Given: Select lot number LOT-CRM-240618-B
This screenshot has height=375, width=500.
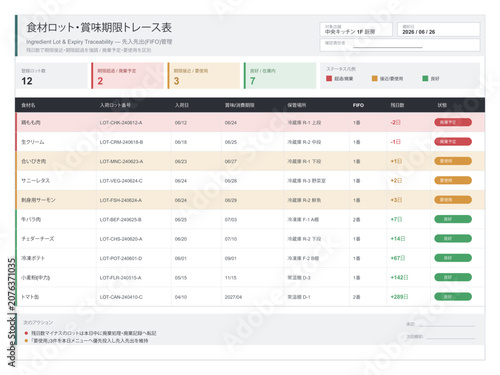Looking at the screenshot, I should click(121, 142).
